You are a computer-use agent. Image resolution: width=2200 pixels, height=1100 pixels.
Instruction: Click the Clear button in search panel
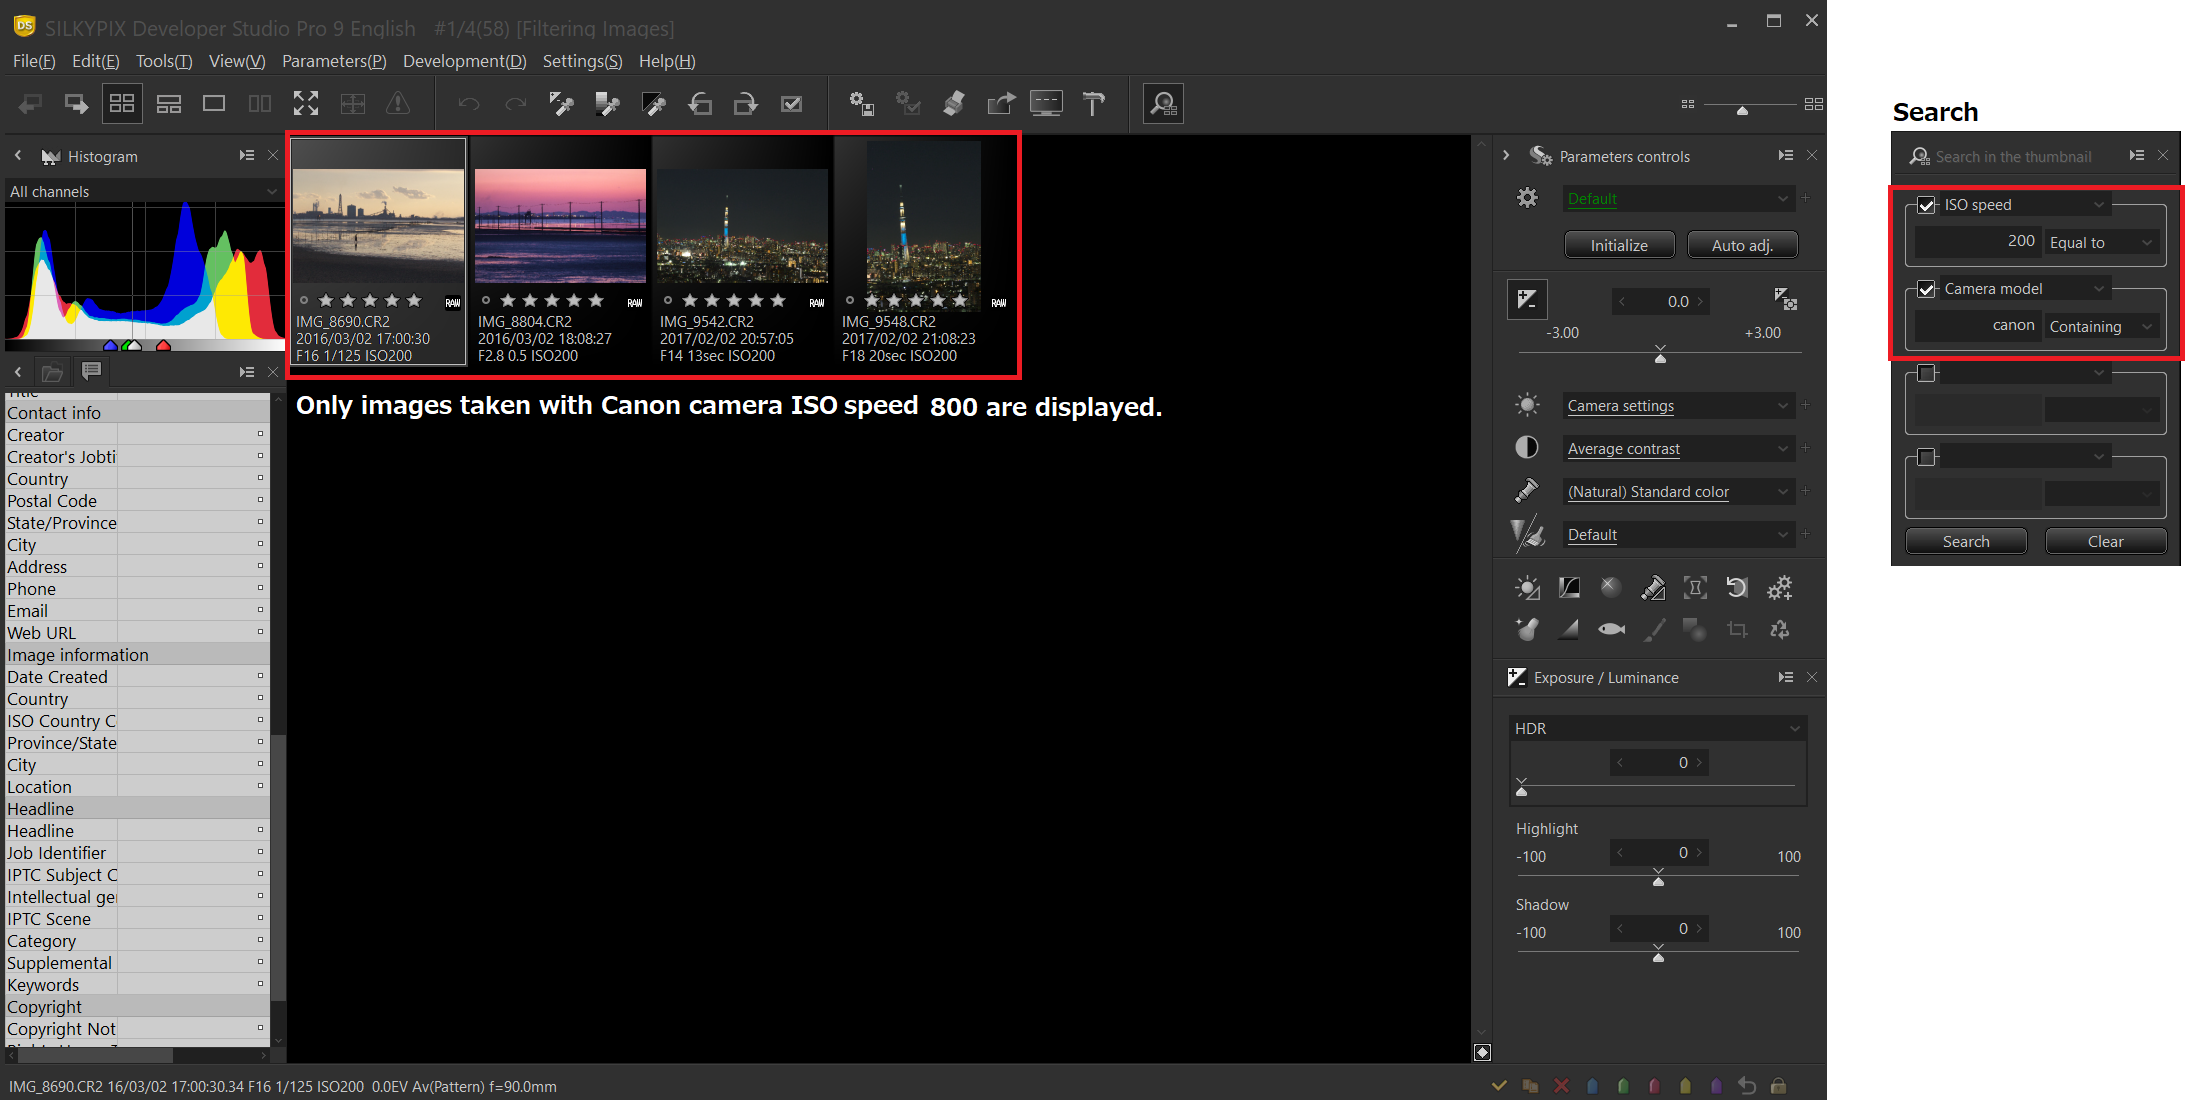click(2105, 541)
